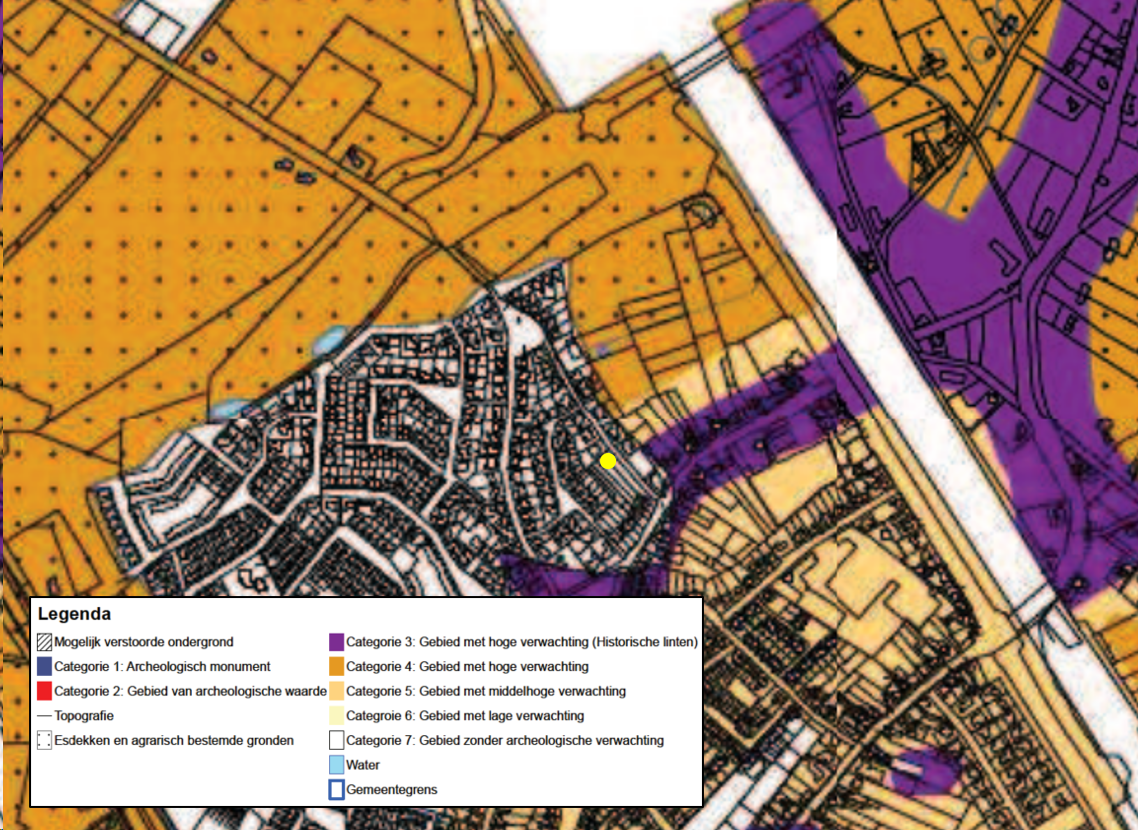Click the 'Topografie' legend label
The image size is (1138, 830).
coord(84,716)
